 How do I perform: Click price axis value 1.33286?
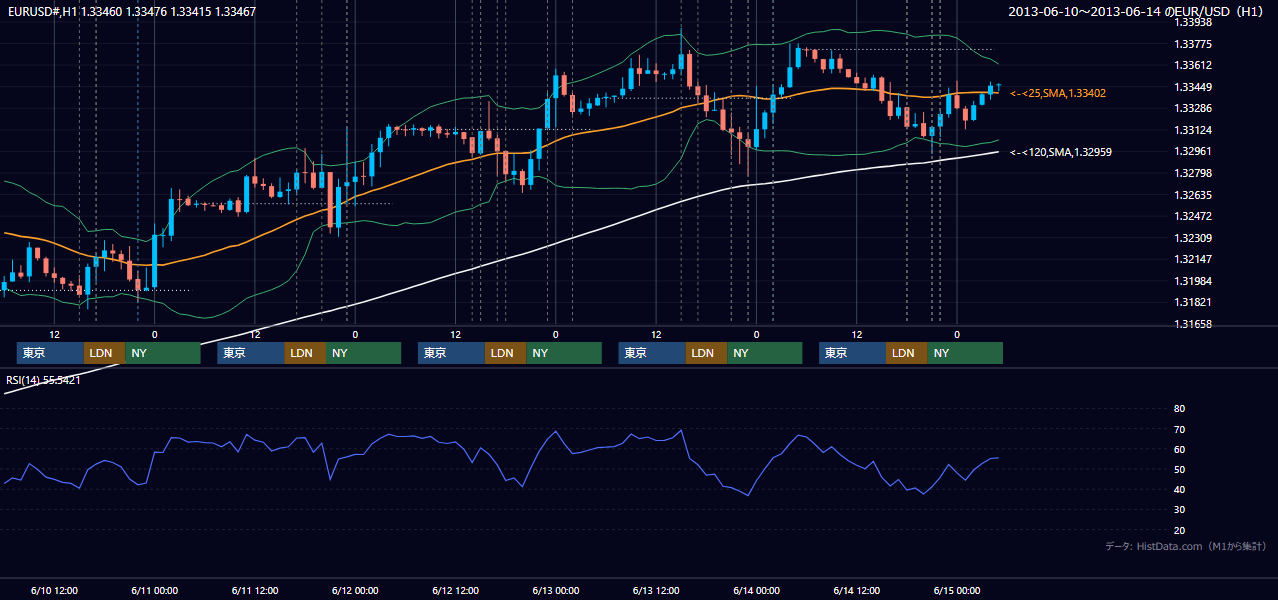(1193, 108)
